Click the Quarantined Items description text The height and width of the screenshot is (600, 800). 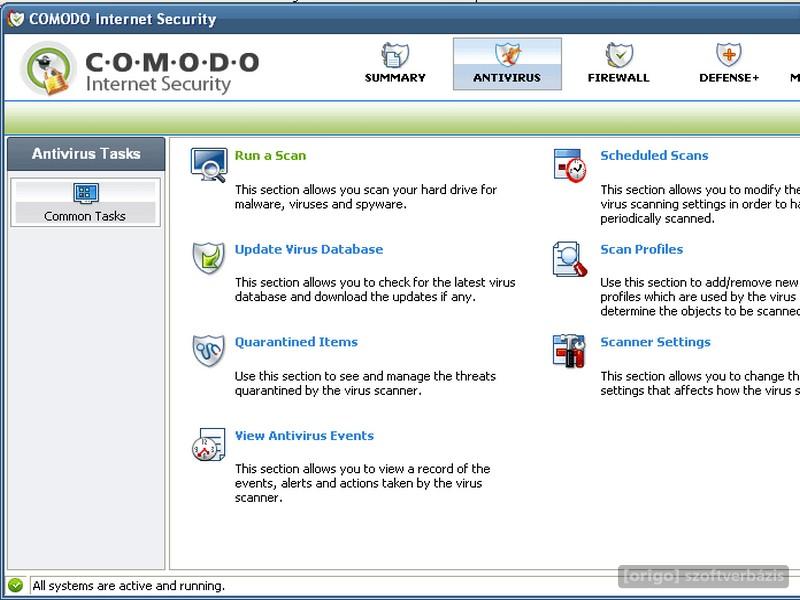(365, 383)
